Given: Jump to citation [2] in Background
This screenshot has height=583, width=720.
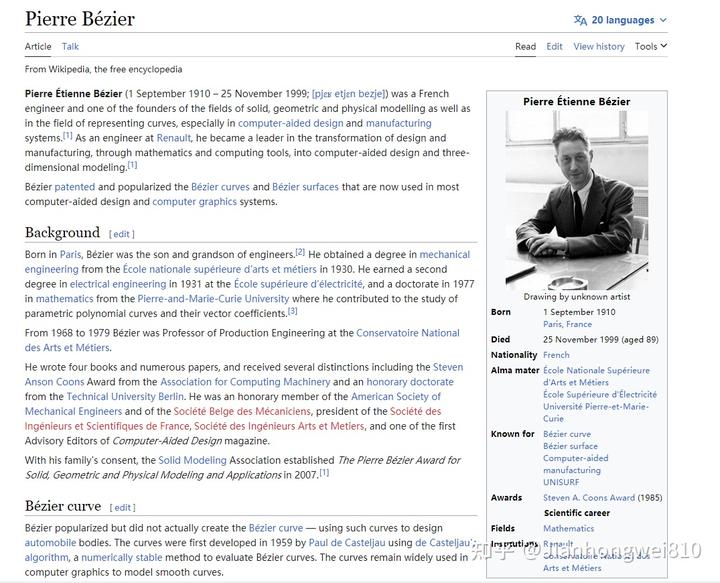Looking at the screenshot, I should 300,252.
